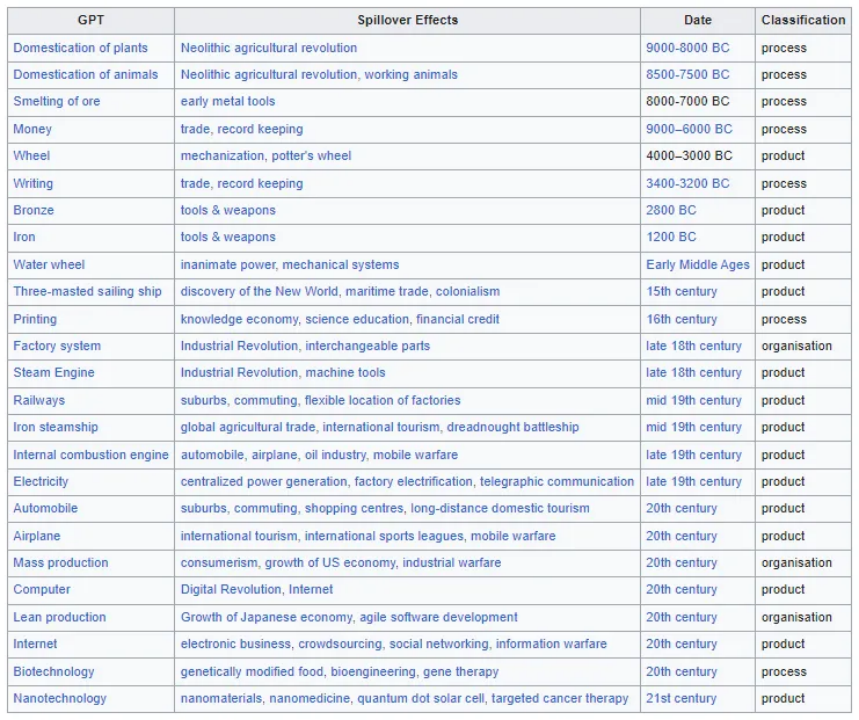Click the Early Middle Ages link

pos(697,265)
